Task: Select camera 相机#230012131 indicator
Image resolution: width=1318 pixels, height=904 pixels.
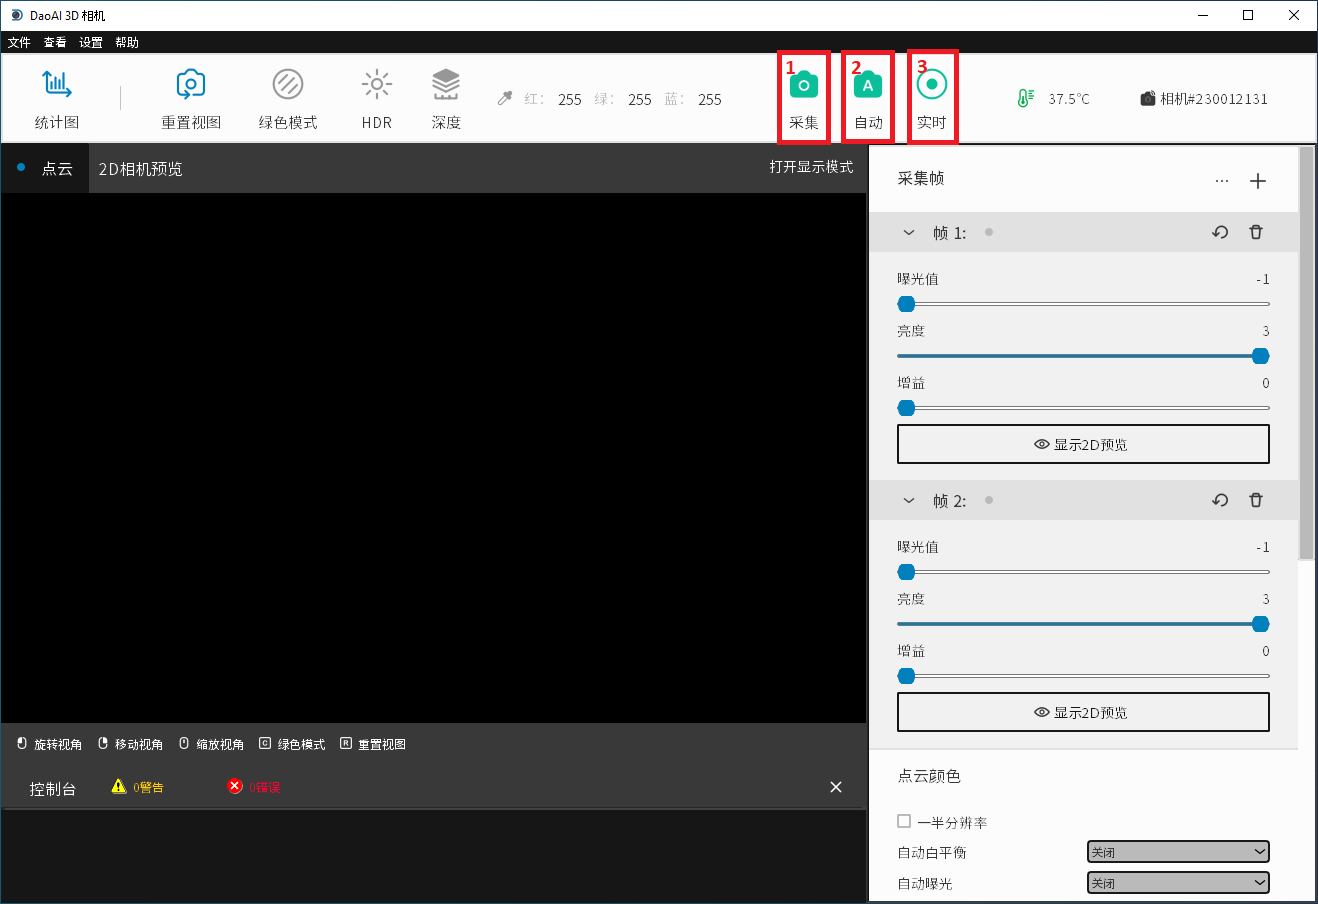Action: point(1204,99)
